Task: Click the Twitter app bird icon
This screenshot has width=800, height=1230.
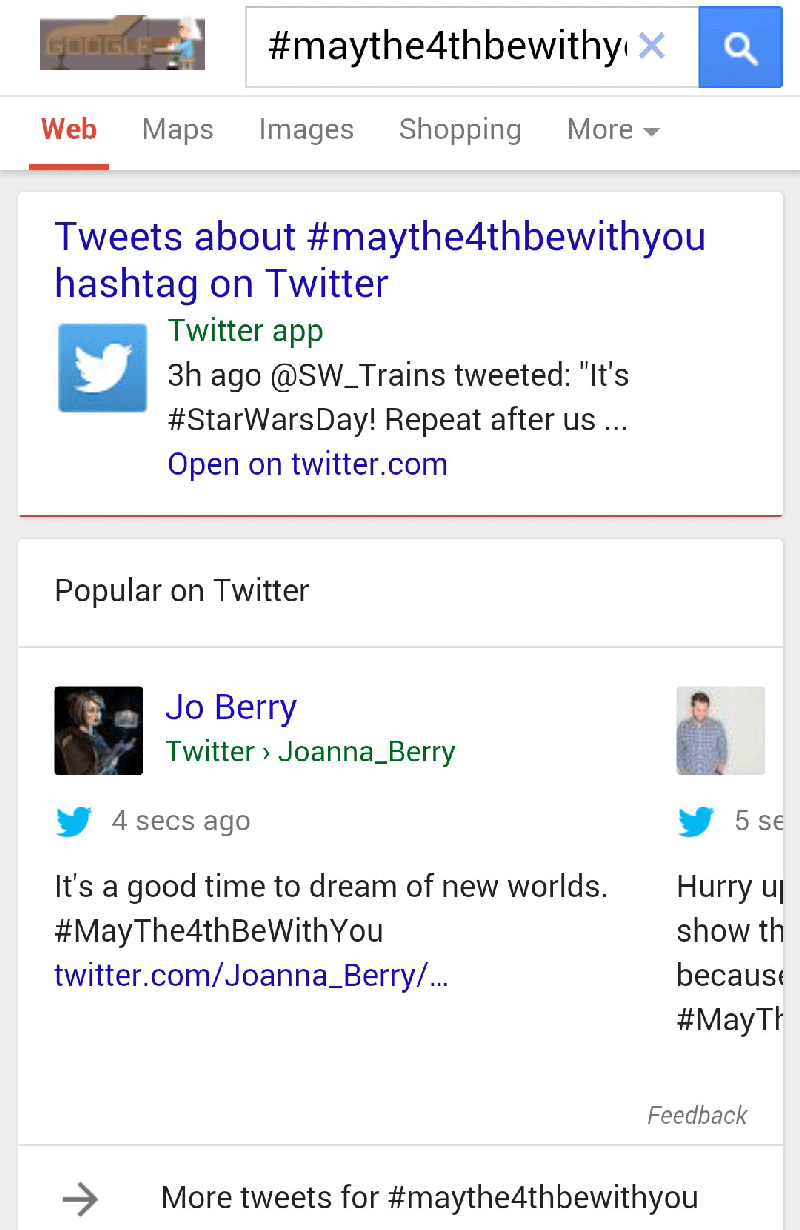Action: 103,367
